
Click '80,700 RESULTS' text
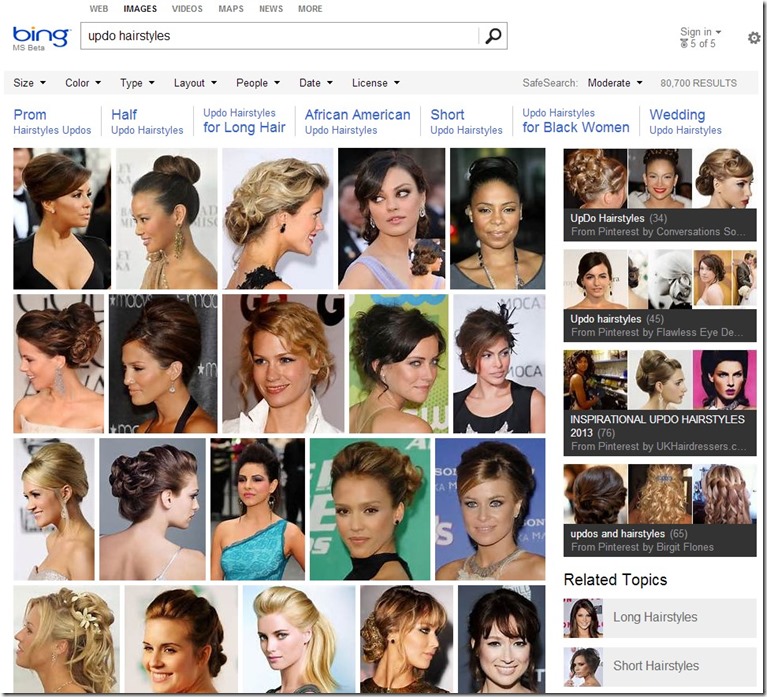click(x=698, y=83)
